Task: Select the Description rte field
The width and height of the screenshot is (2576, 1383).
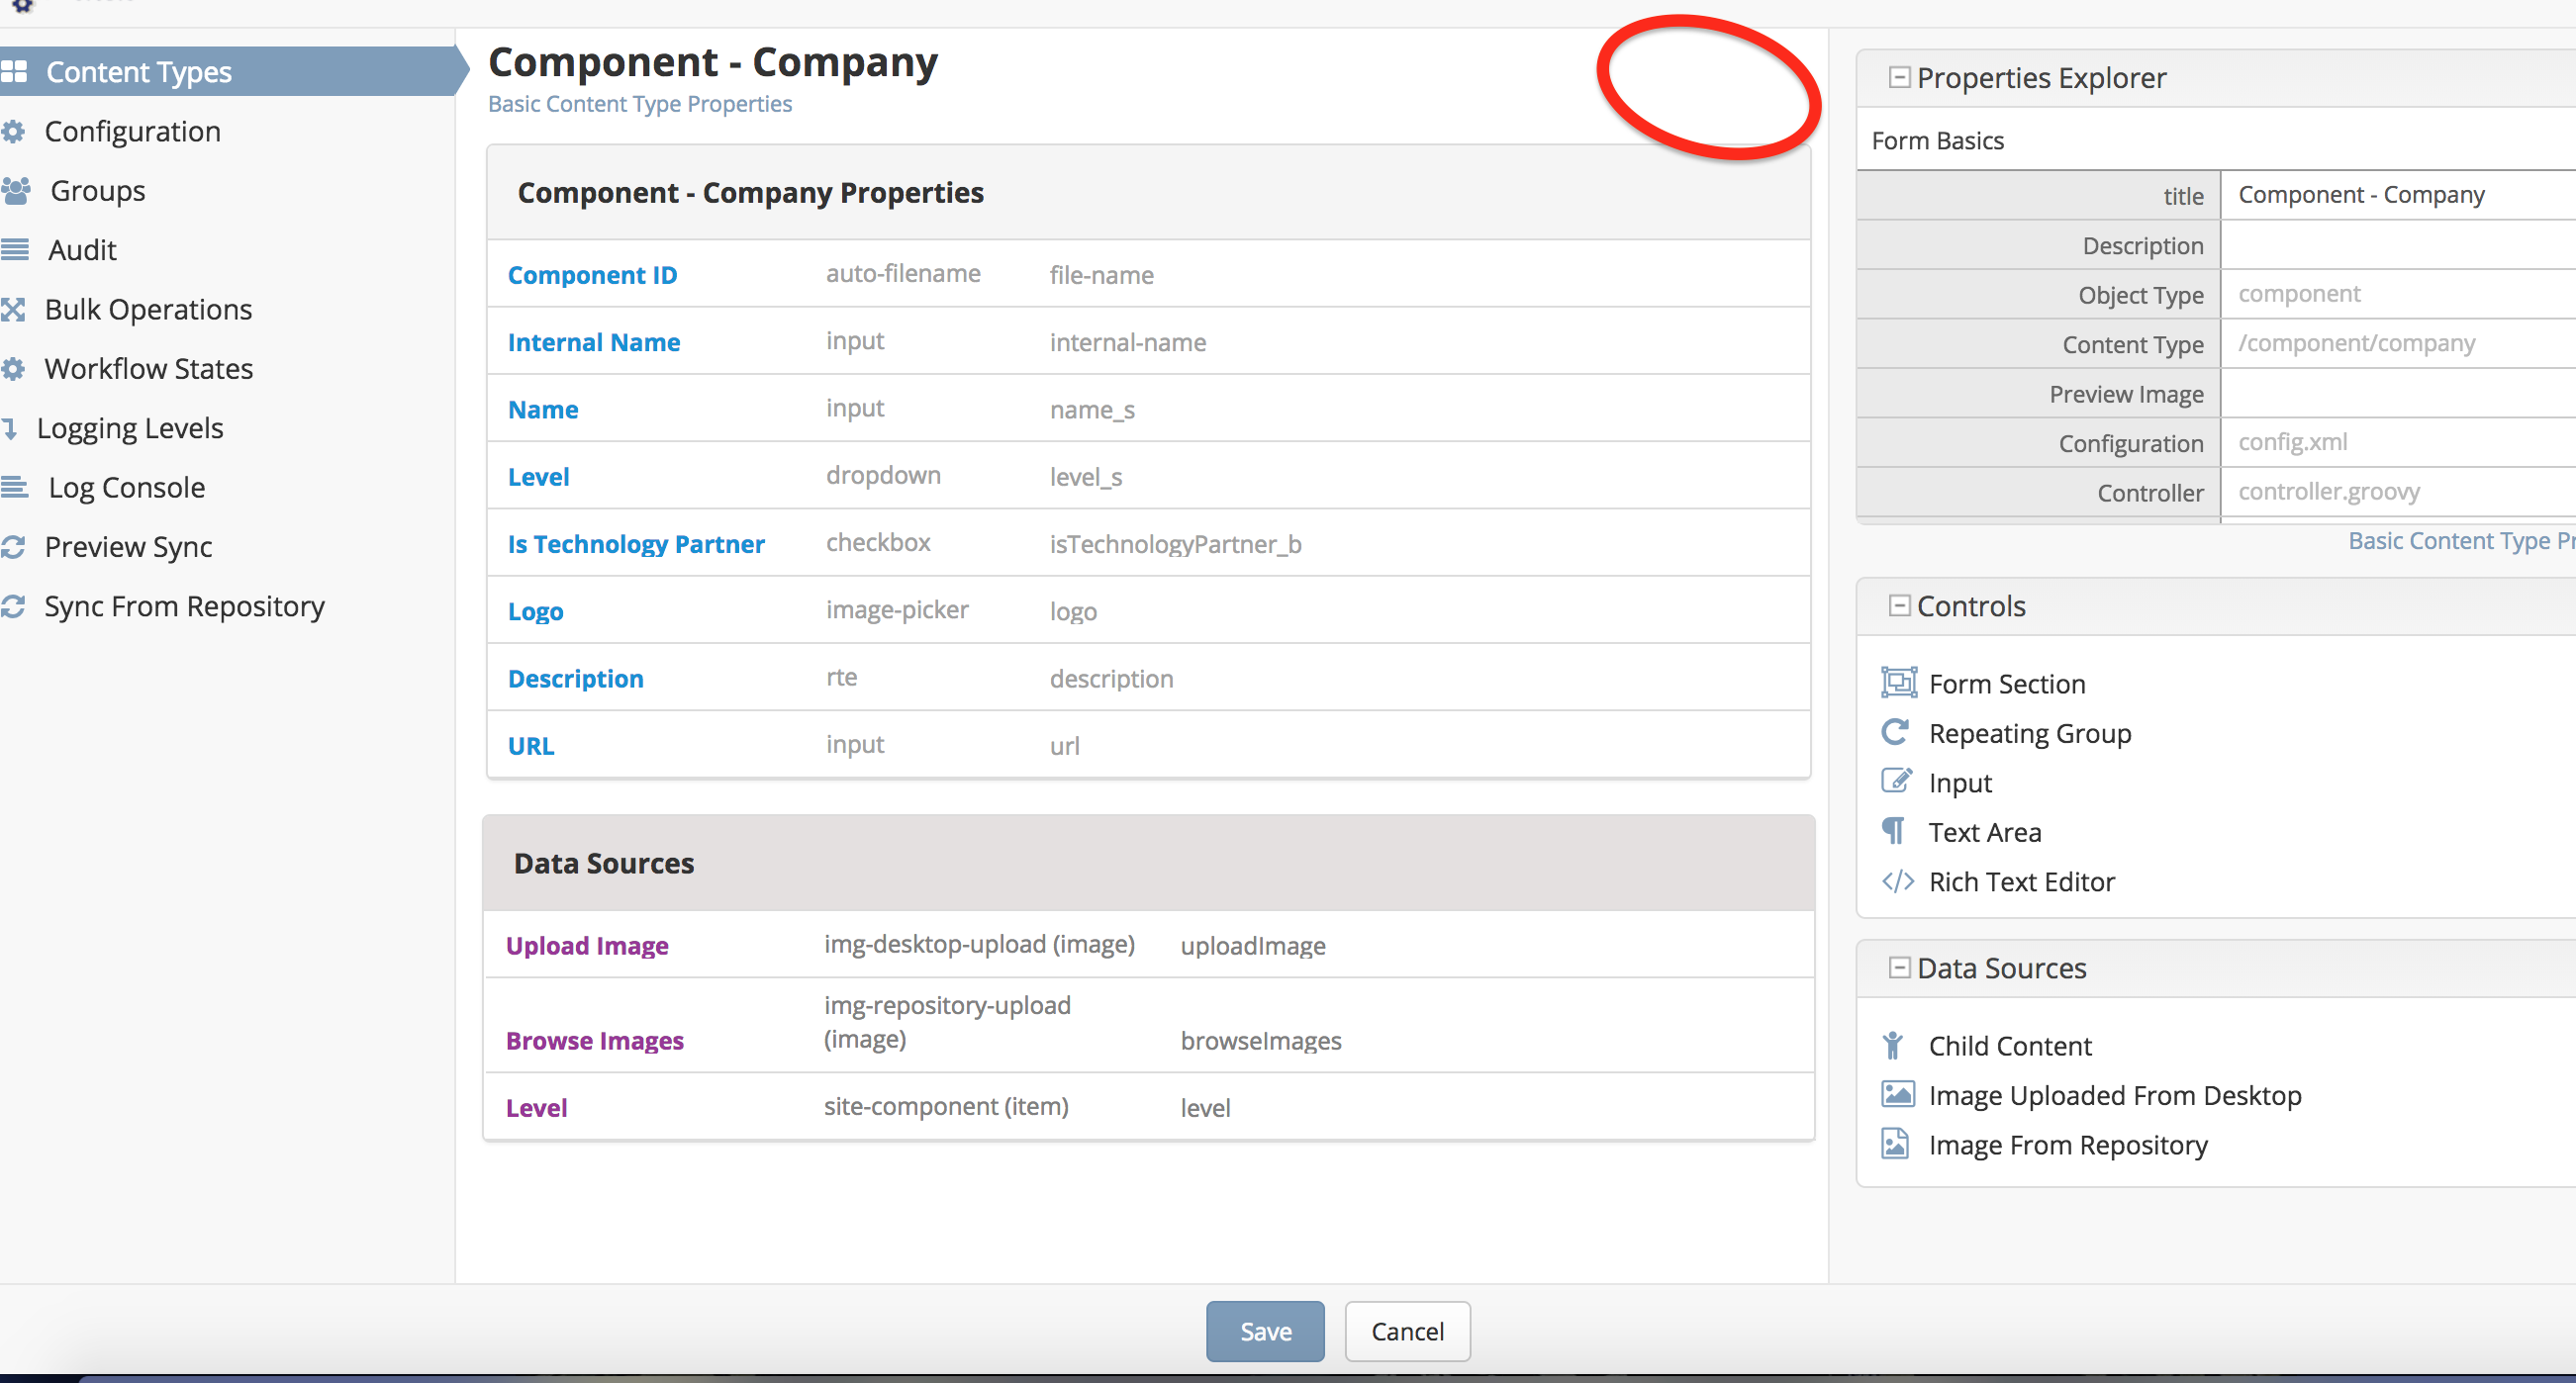Action: click(1148, 677)
